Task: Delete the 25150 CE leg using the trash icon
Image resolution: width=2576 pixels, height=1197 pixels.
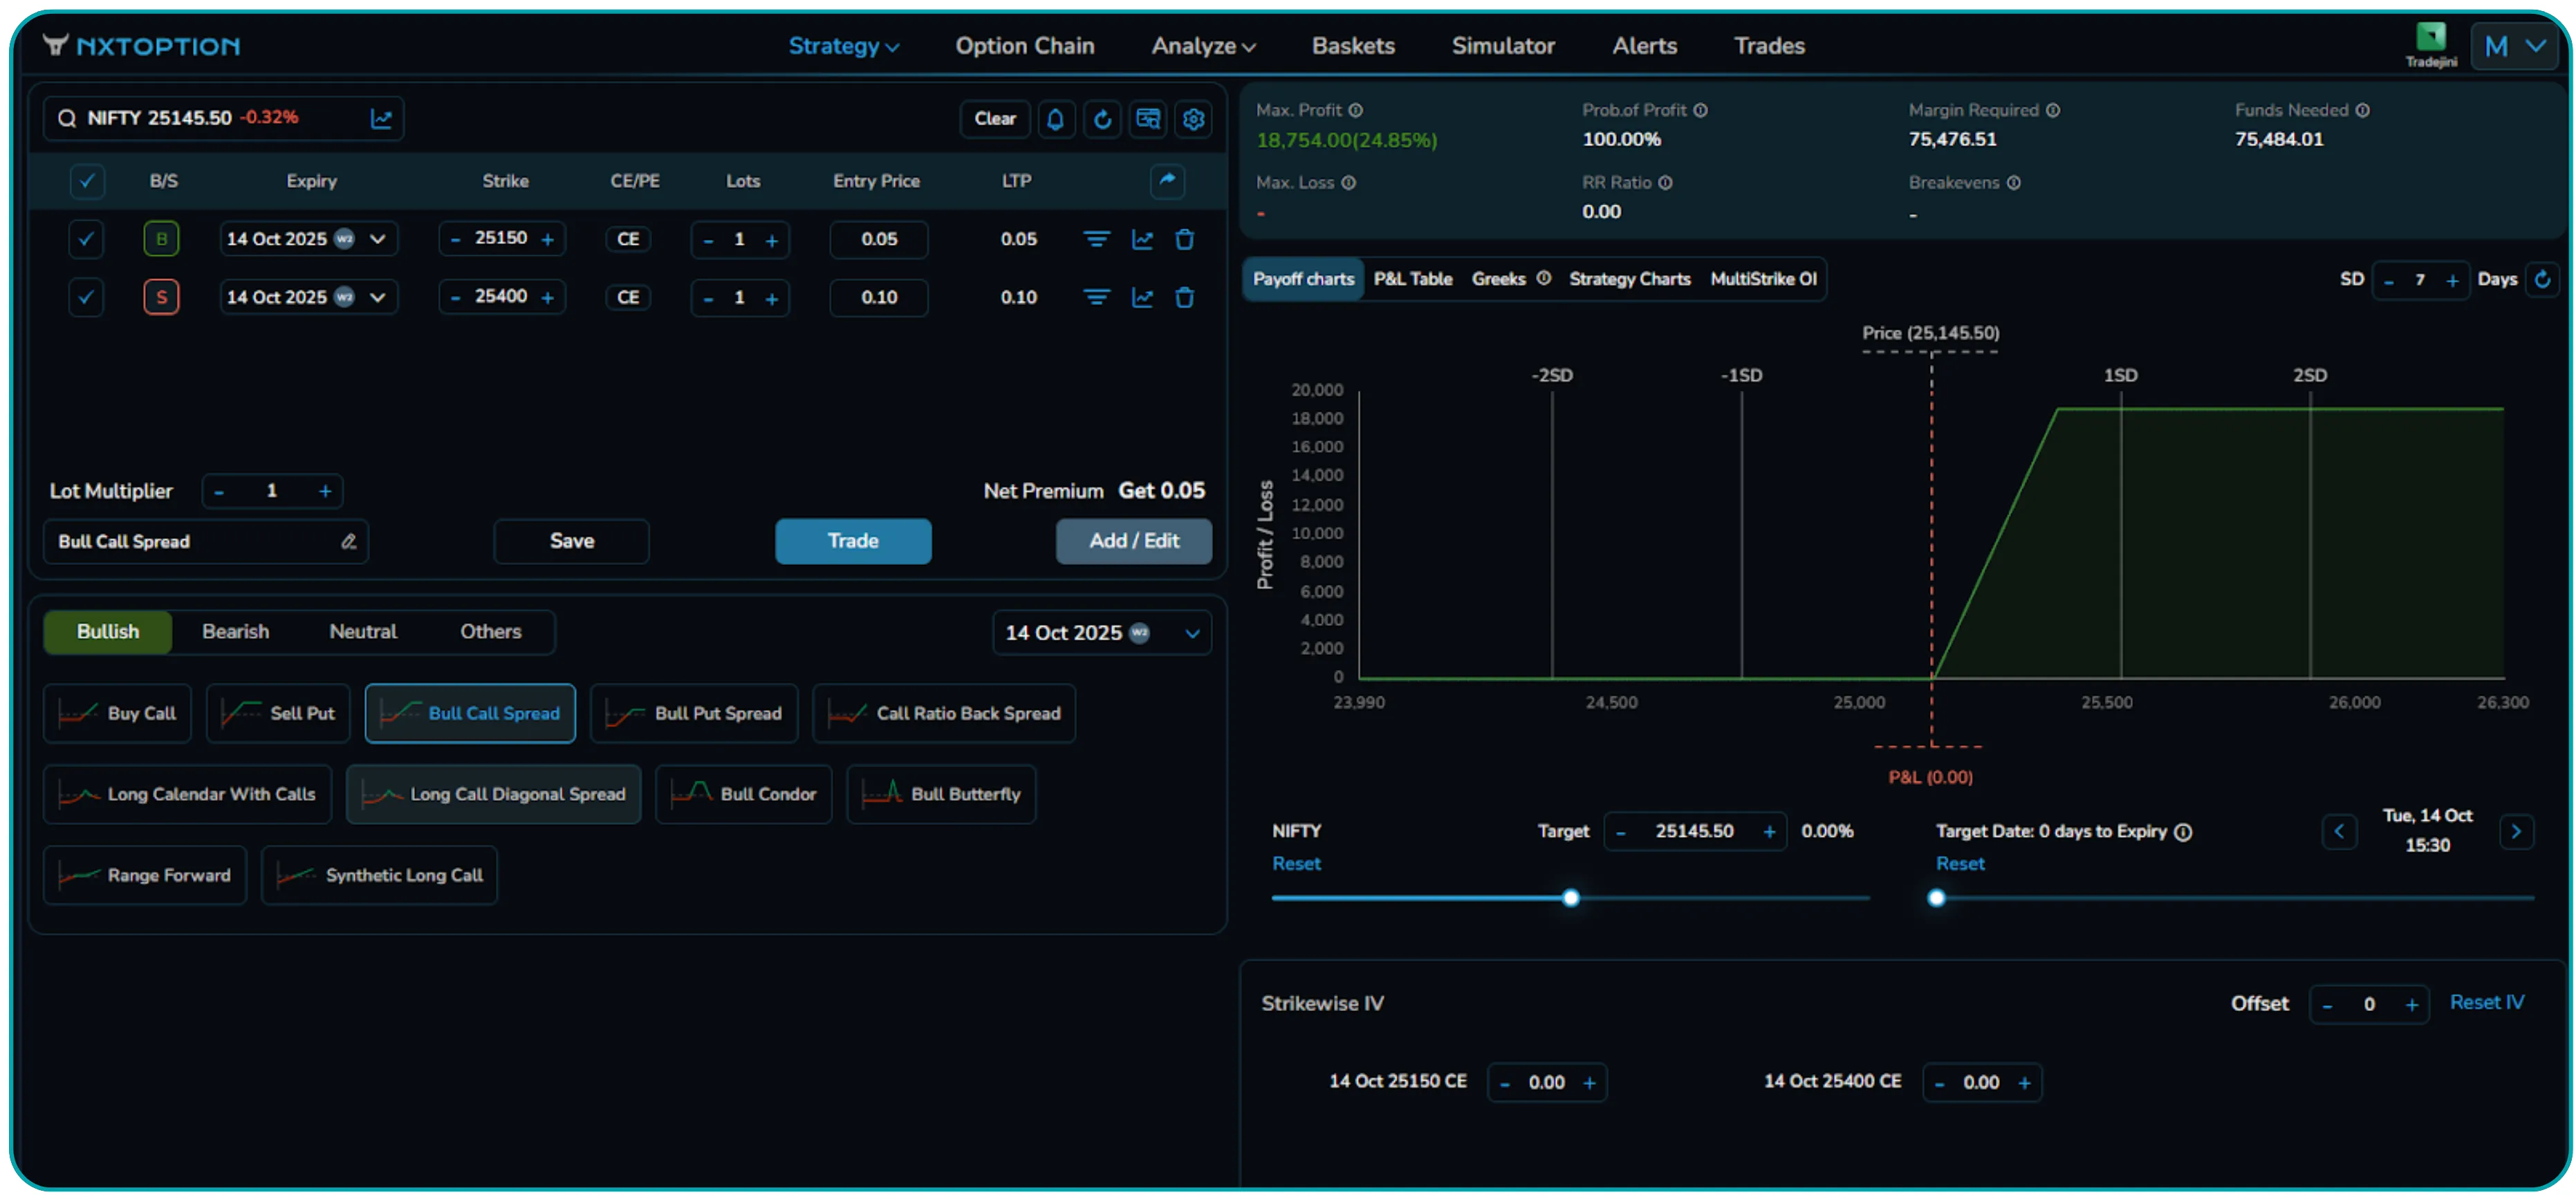Action: tap(1185, 239)
